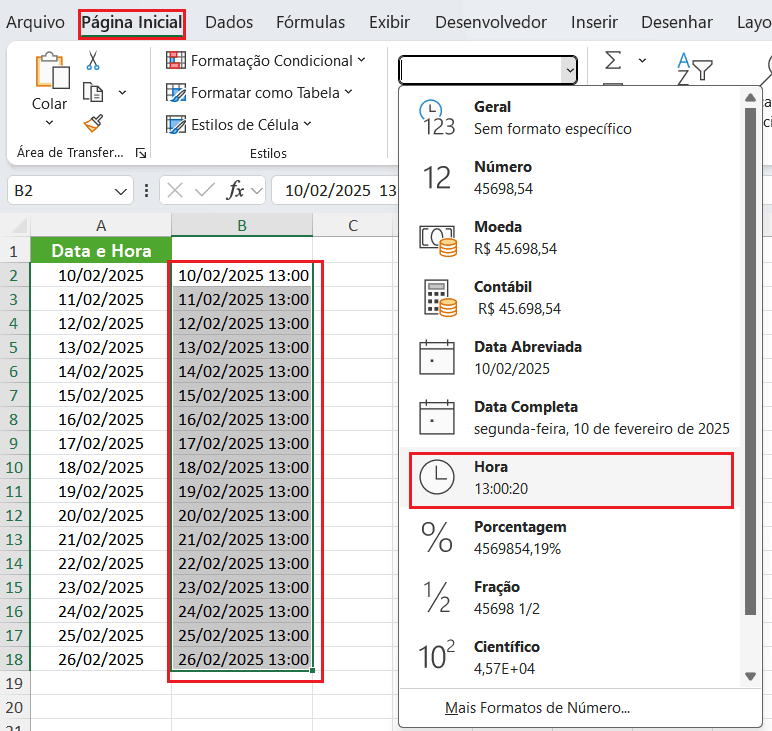
Task: Open the Name Box dropdown arrow
Action: pos(121,191)
